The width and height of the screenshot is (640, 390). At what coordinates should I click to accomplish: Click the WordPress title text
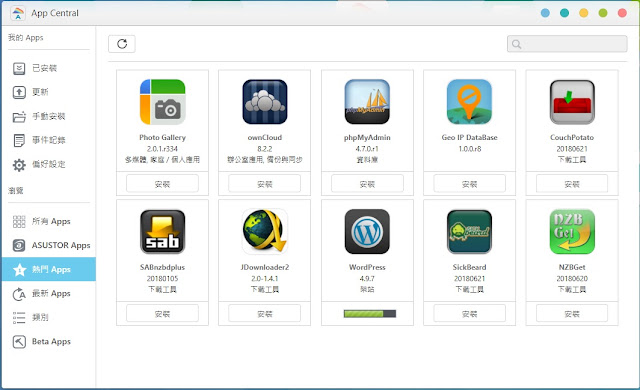coord(367,267)
